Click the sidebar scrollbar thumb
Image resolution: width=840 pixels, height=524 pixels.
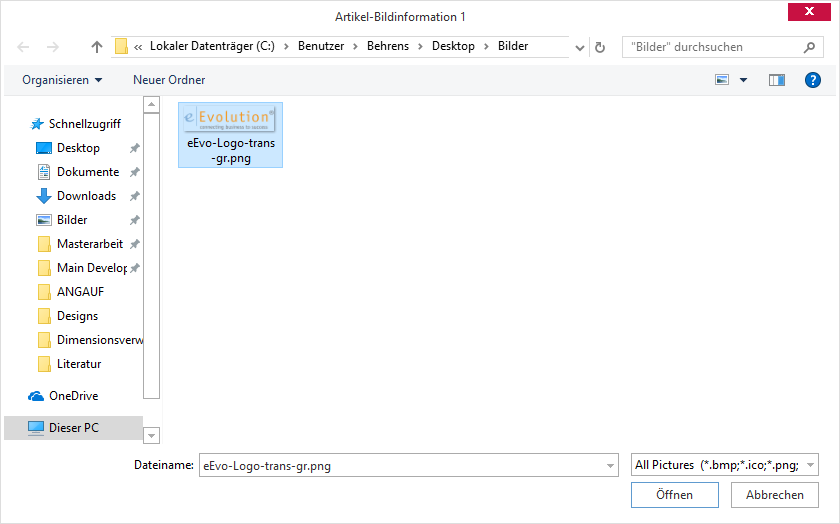152,256
